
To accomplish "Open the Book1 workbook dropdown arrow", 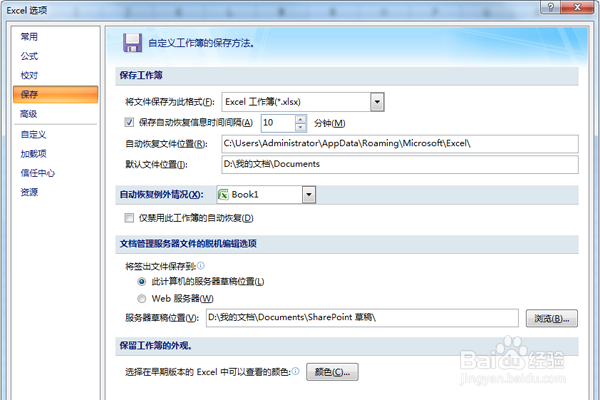I will pyautogui.click(x=309, y=195).
